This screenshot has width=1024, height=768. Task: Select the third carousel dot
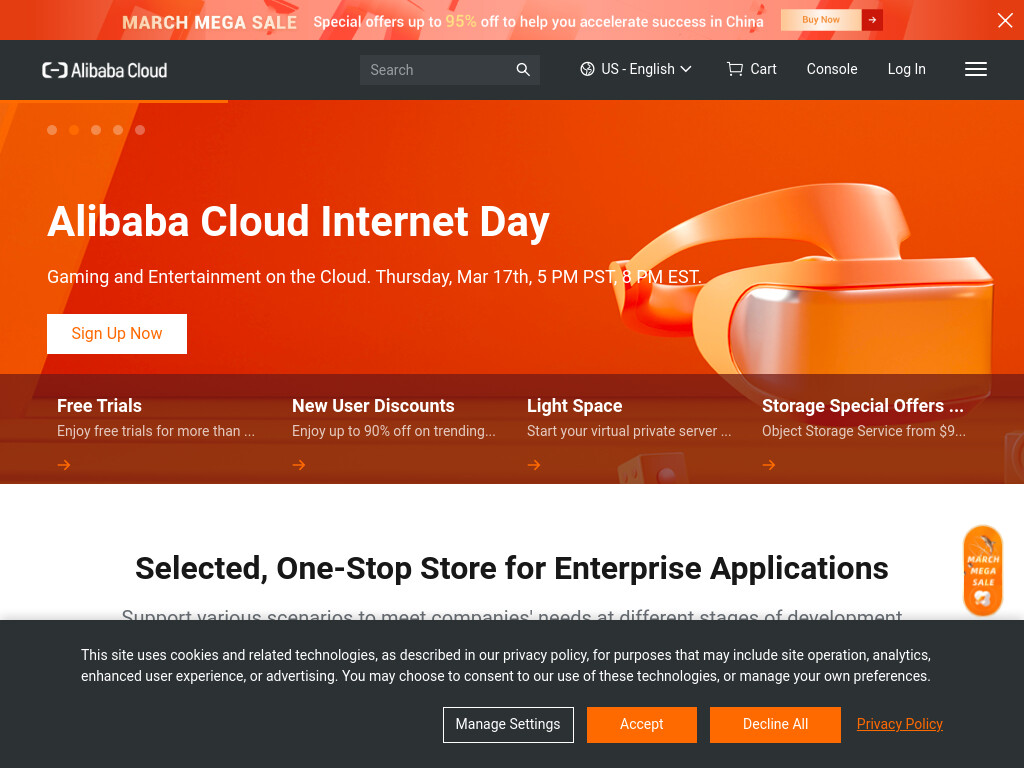[x=96, y=130]
